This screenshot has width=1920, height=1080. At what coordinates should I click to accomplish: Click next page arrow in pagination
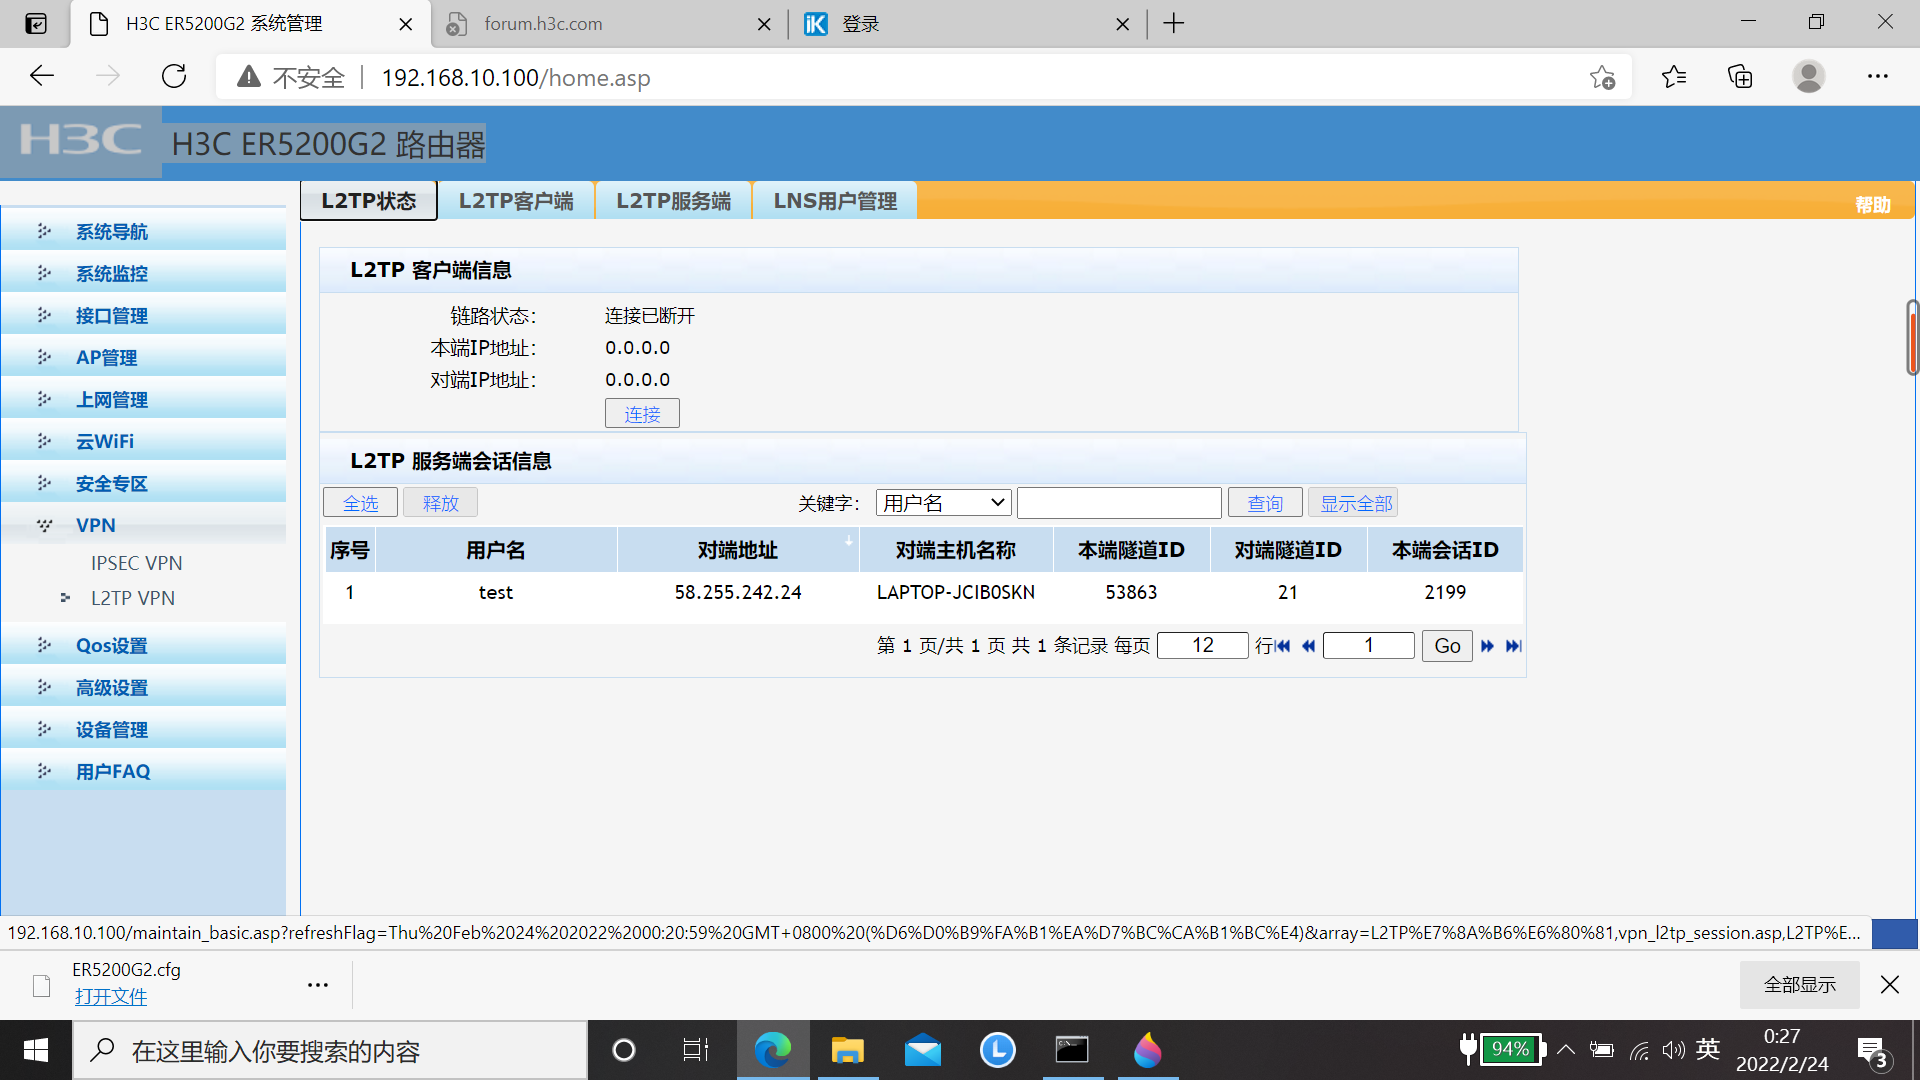[x=1487, y=646]
